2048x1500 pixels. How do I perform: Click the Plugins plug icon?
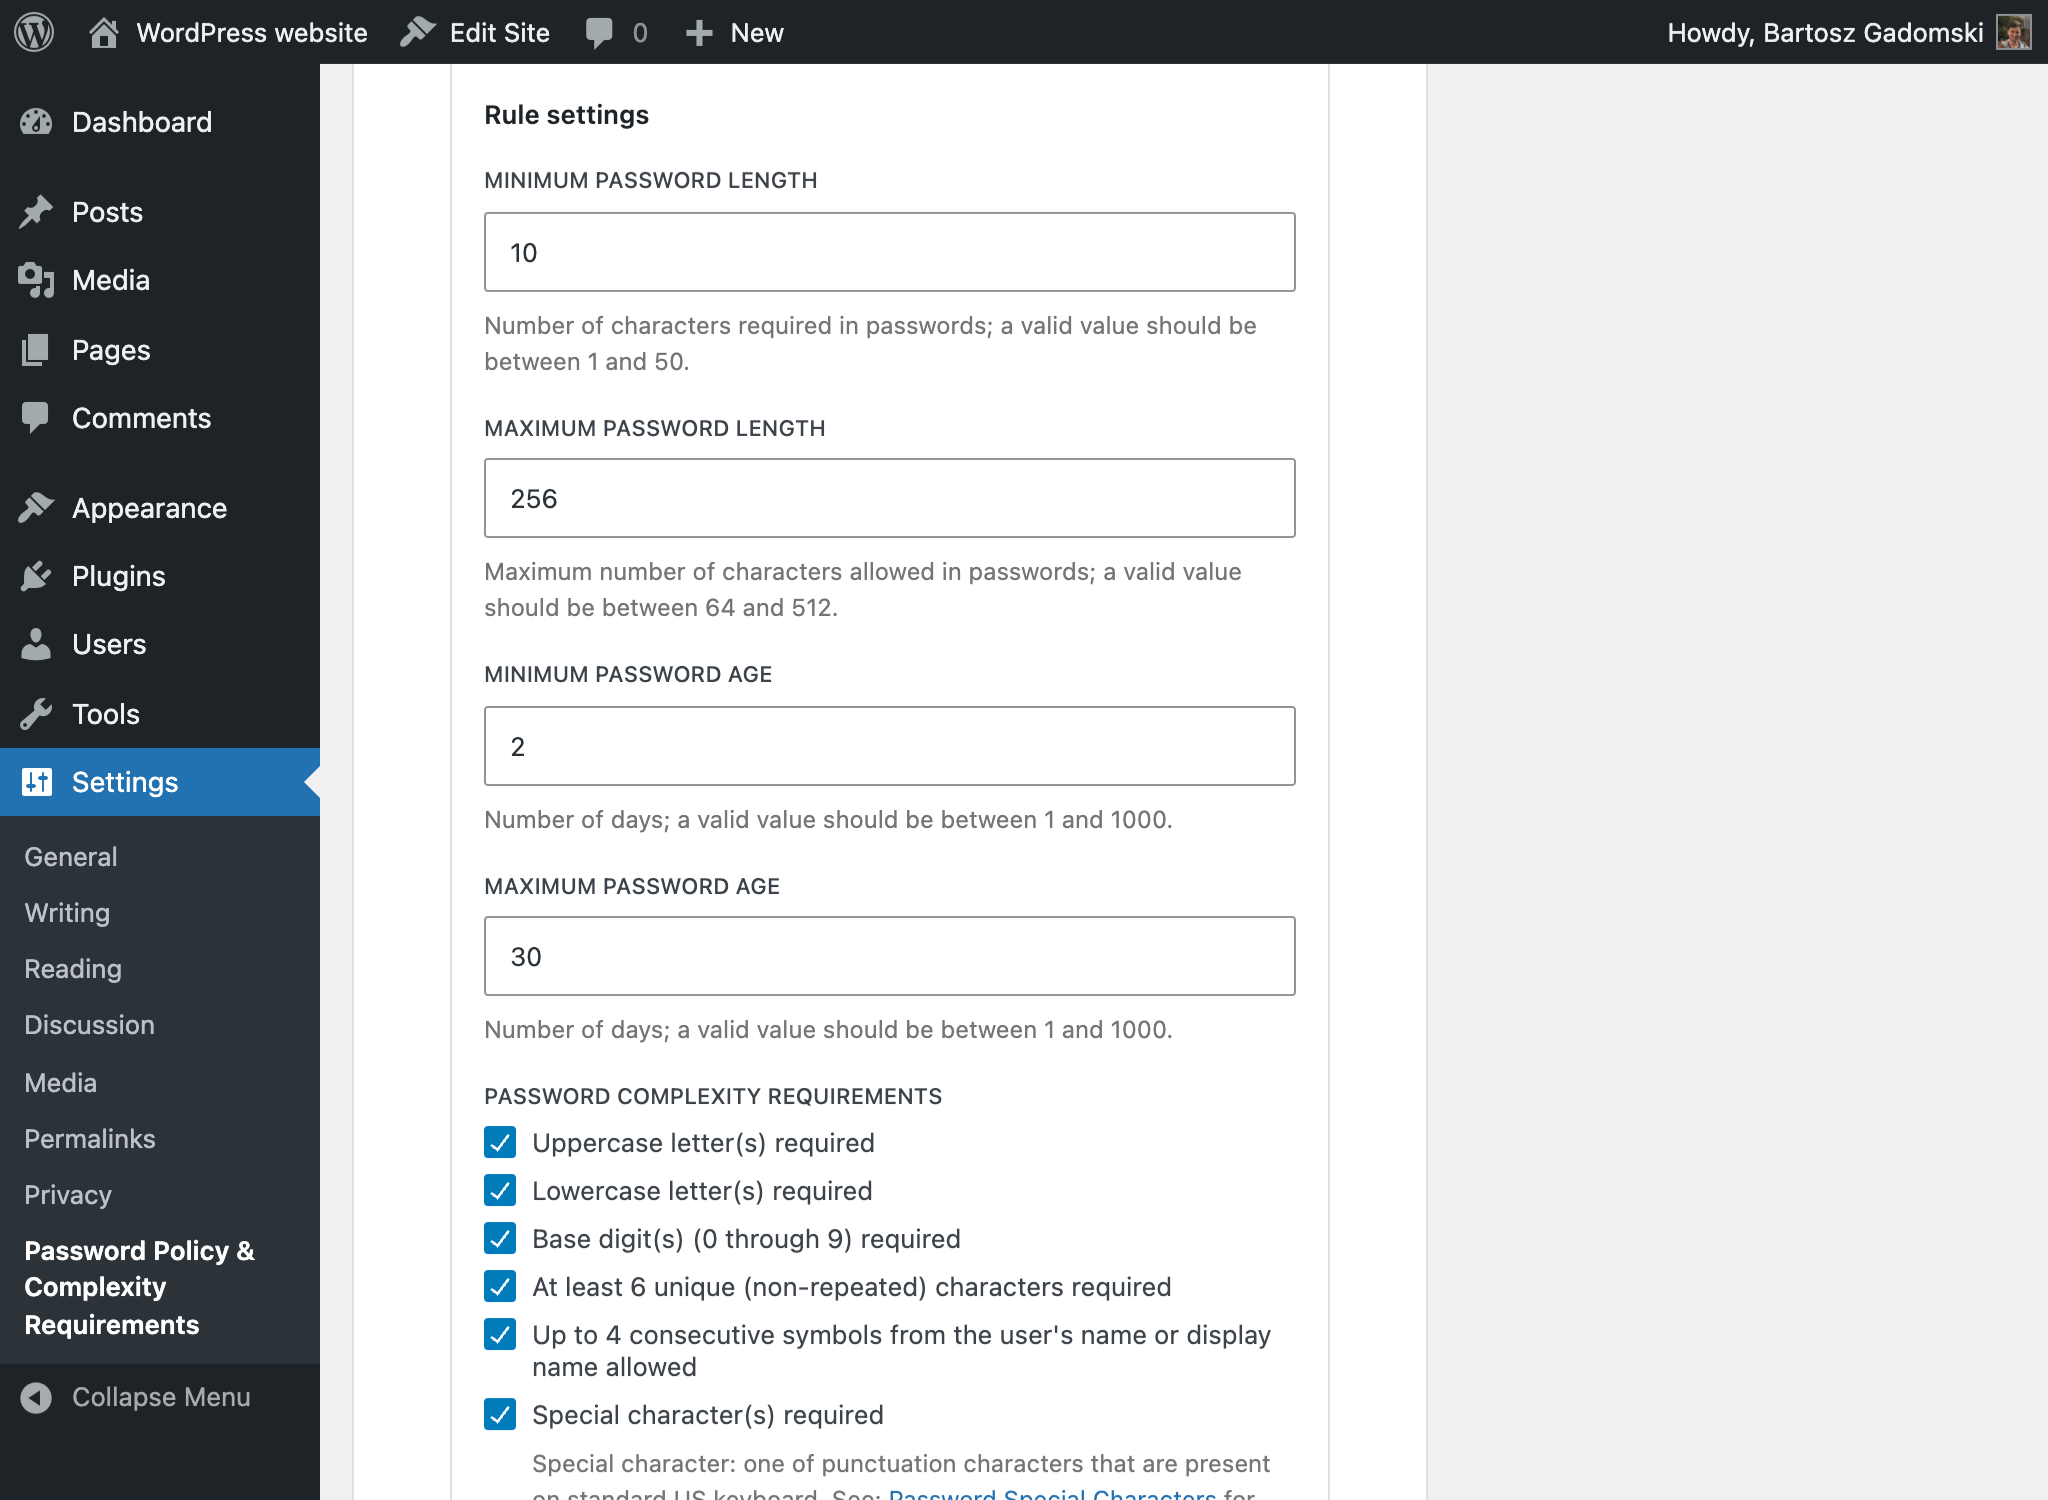[36, 576]
